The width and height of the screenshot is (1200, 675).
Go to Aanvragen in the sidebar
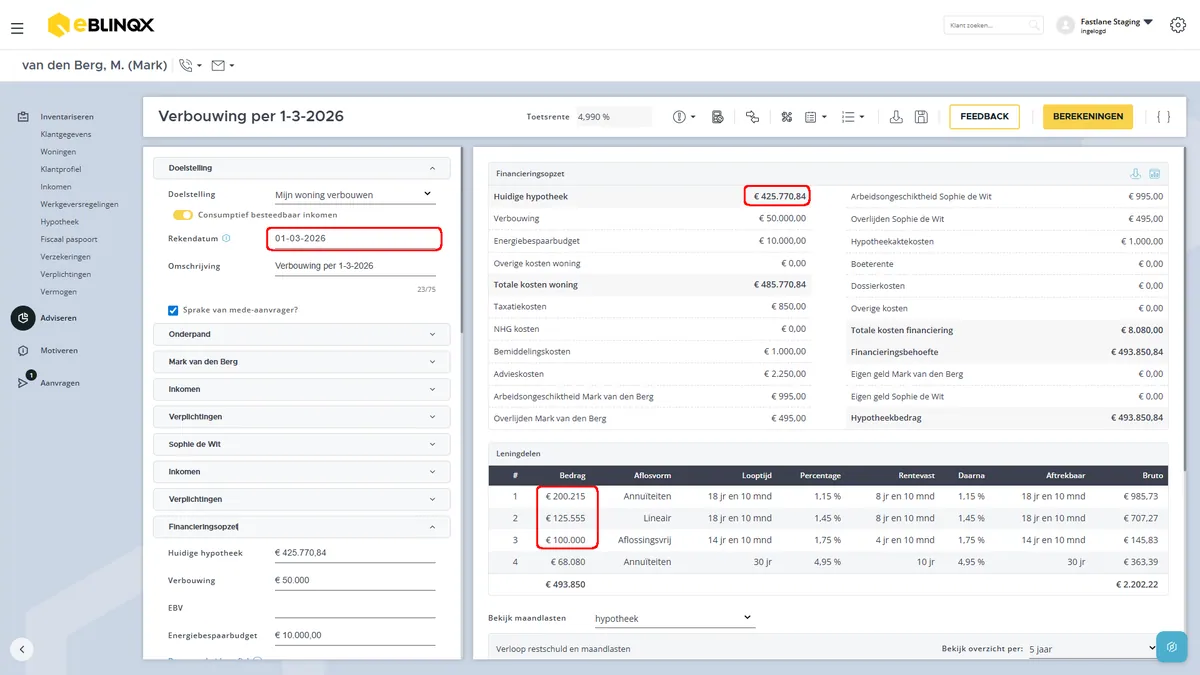59,383
